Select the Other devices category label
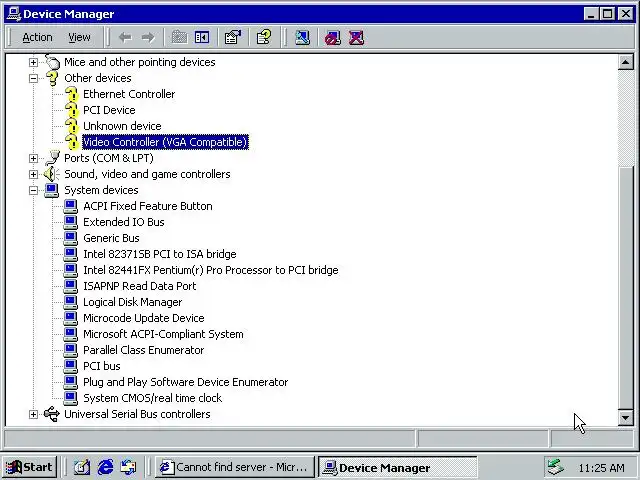 [98, 78]
